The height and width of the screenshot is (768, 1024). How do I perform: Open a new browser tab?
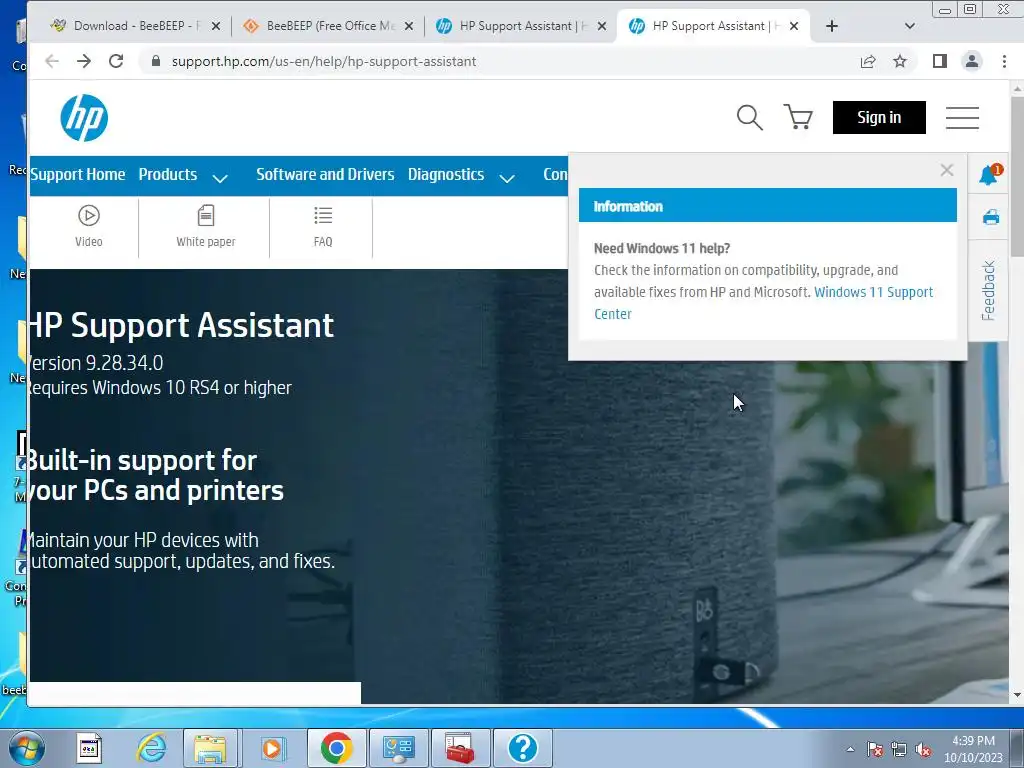coord(831,26)
